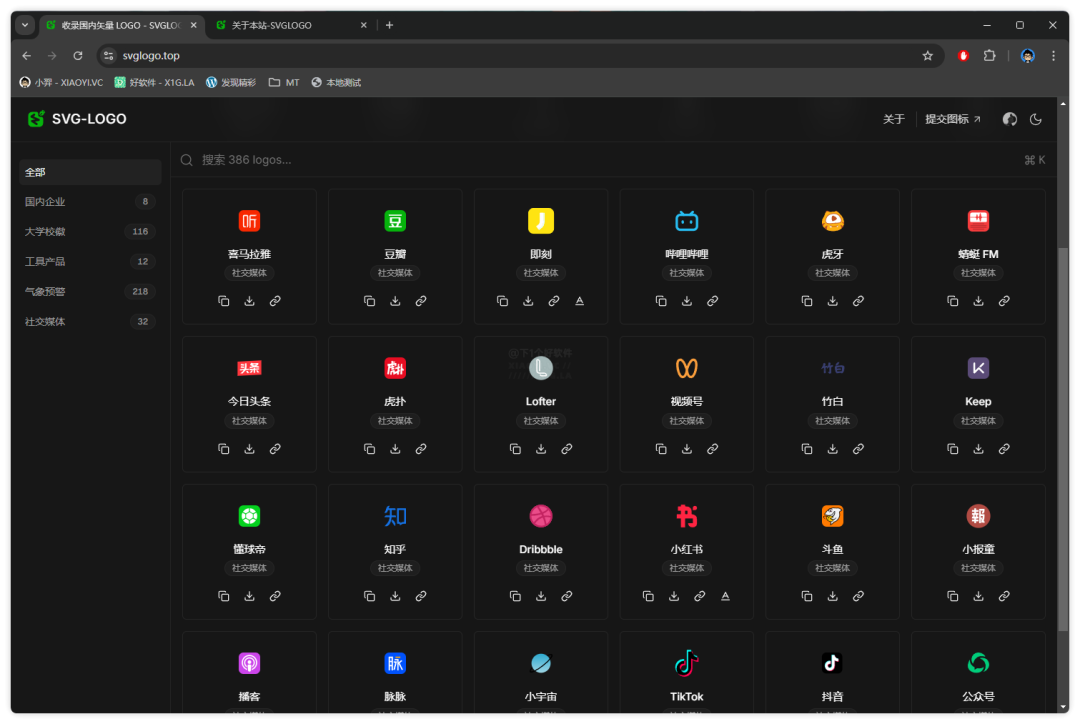Click the page vertical scrollbar
The image size is (1080, 724).
click(x=1063, y=437)
